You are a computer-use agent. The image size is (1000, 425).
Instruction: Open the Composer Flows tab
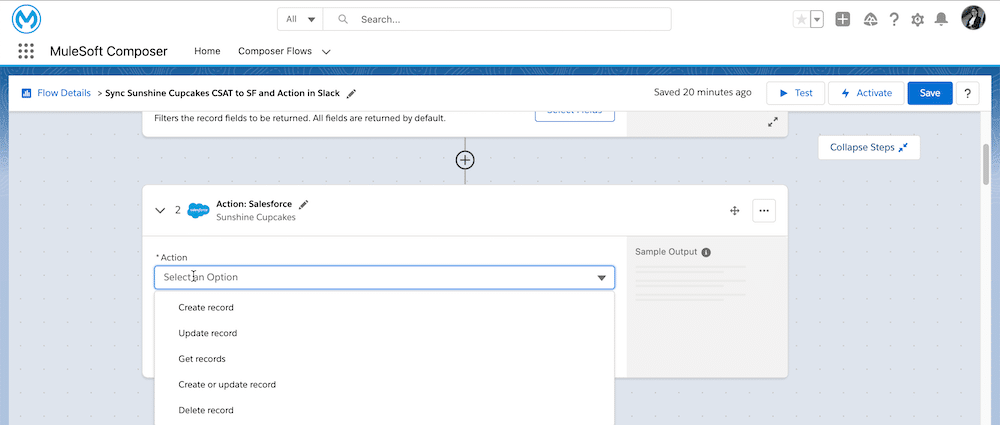tap(275, 51)
